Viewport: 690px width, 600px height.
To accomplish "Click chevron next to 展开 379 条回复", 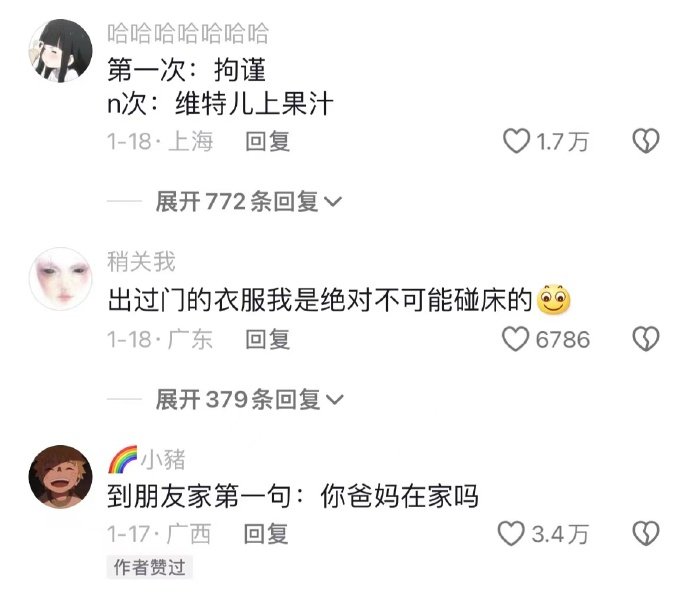I will pos(334,400).
